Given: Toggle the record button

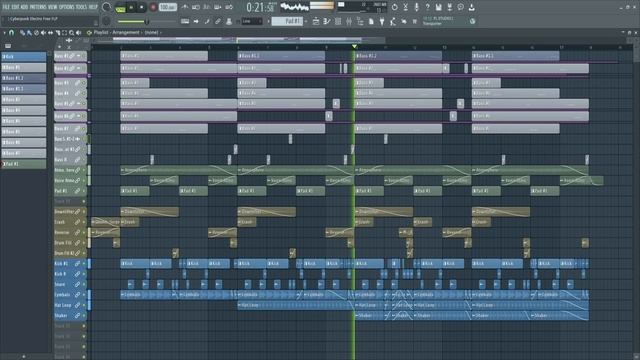Looking at the screenshot, I should point(153,7).
